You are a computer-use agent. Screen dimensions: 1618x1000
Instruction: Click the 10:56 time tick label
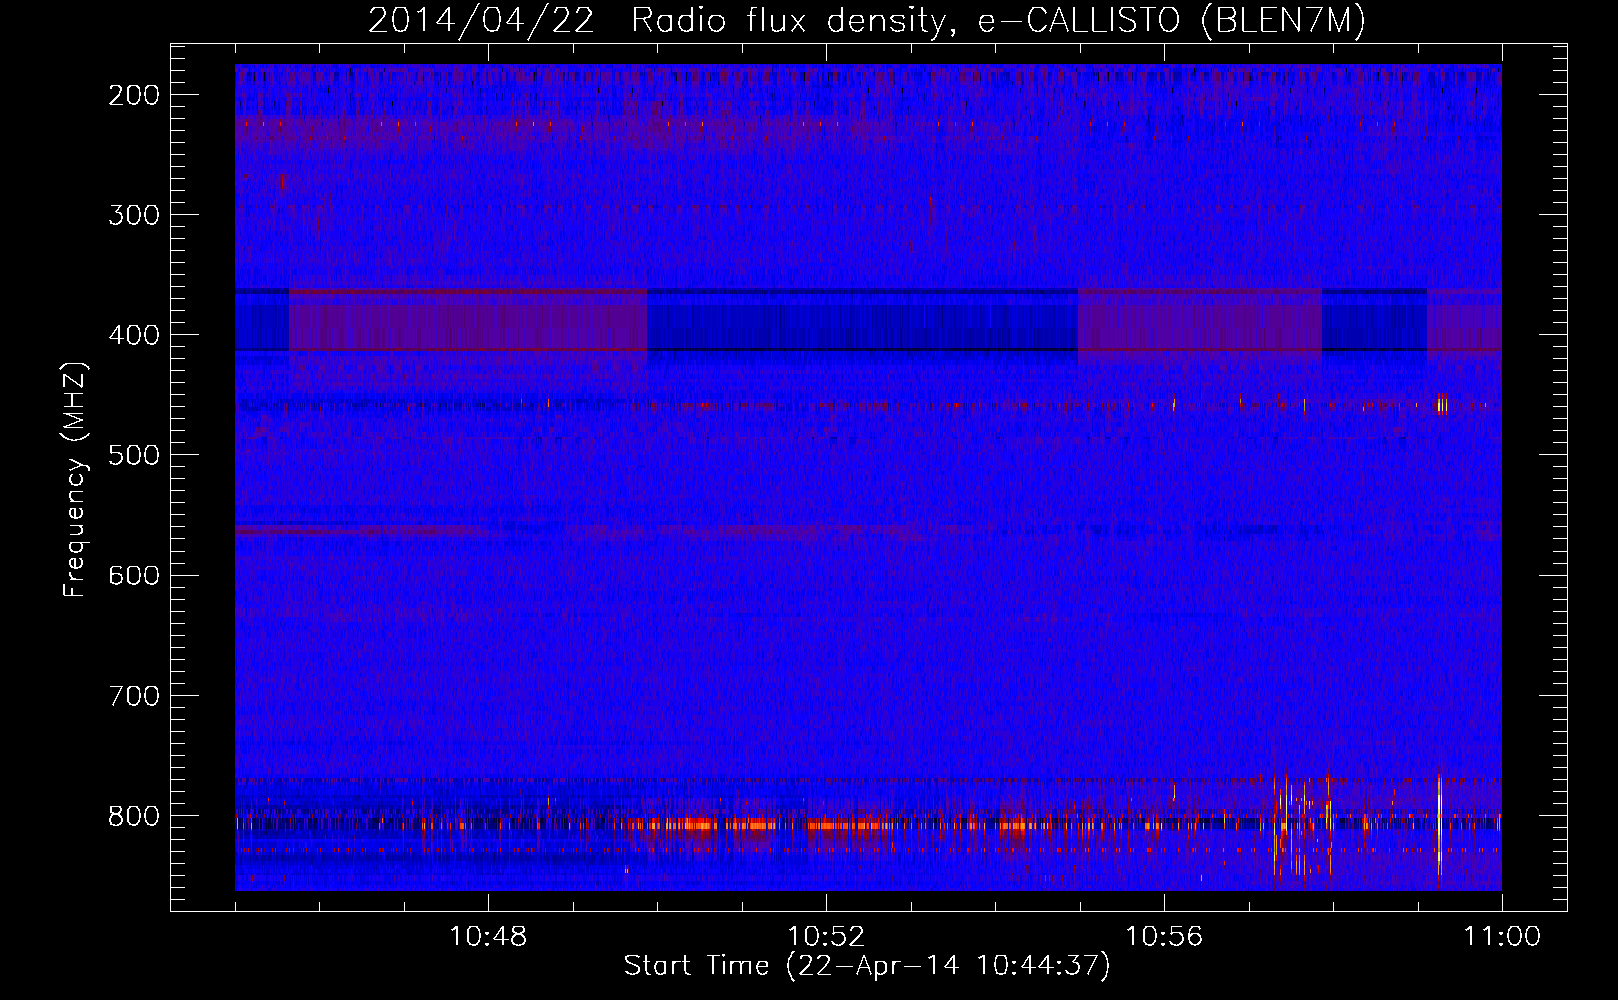[1164, 937]
